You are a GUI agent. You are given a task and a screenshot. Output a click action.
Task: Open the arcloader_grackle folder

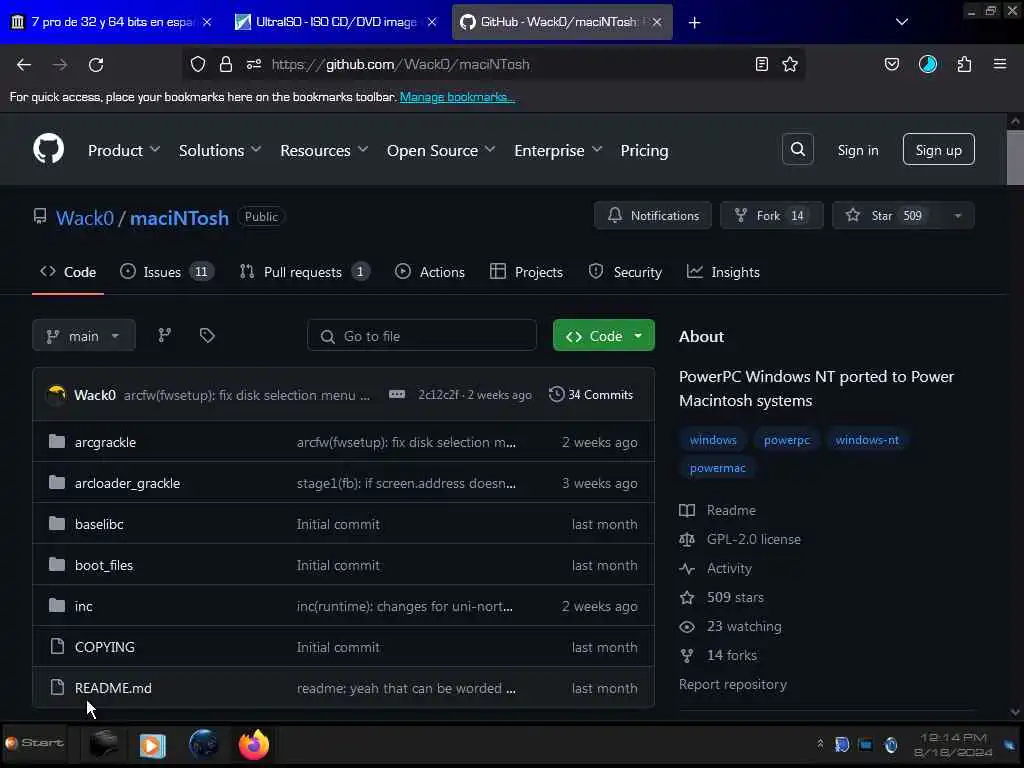[x=127, y=483]
